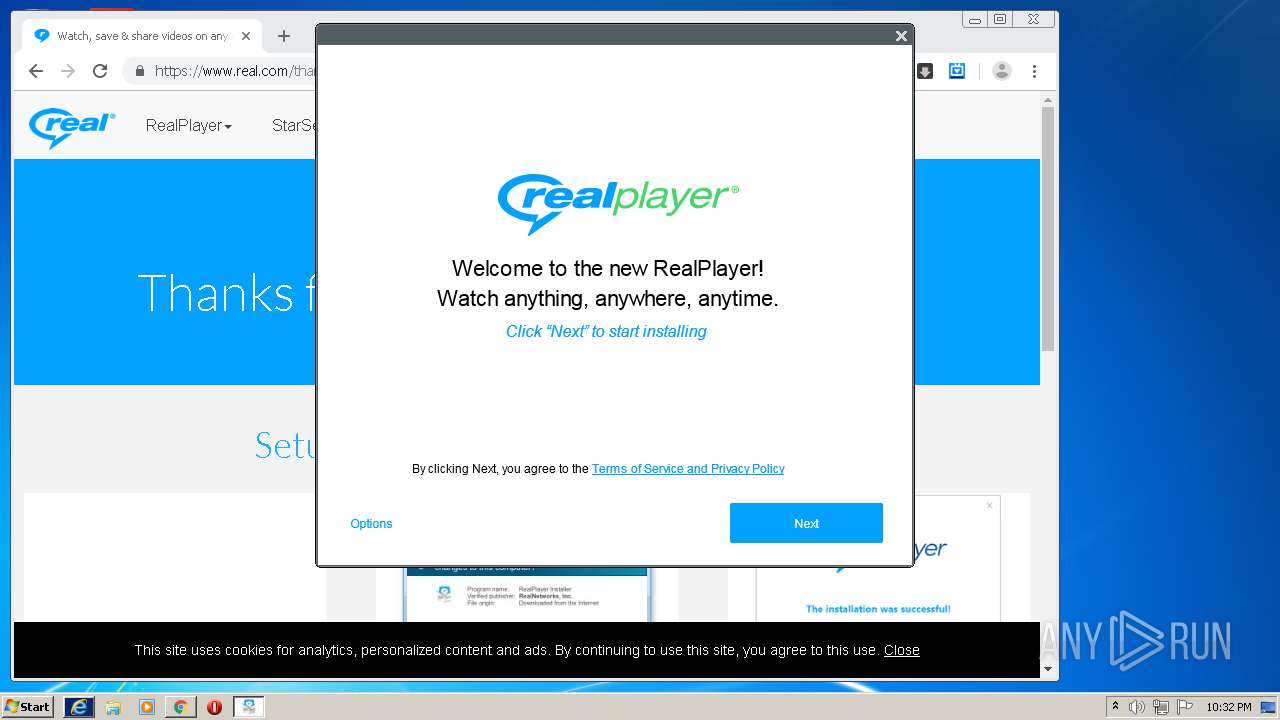Select the RealPlayer installer taskbar item
This screenshot has height=720, width=1280.
(x=248, y=707)
